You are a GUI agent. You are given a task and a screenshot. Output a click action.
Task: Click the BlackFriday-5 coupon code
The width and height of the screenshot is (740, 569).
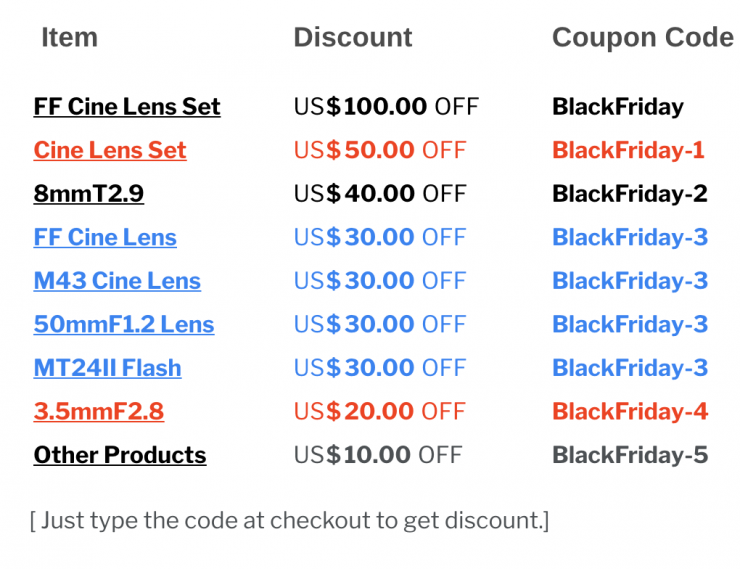(630, 455)
